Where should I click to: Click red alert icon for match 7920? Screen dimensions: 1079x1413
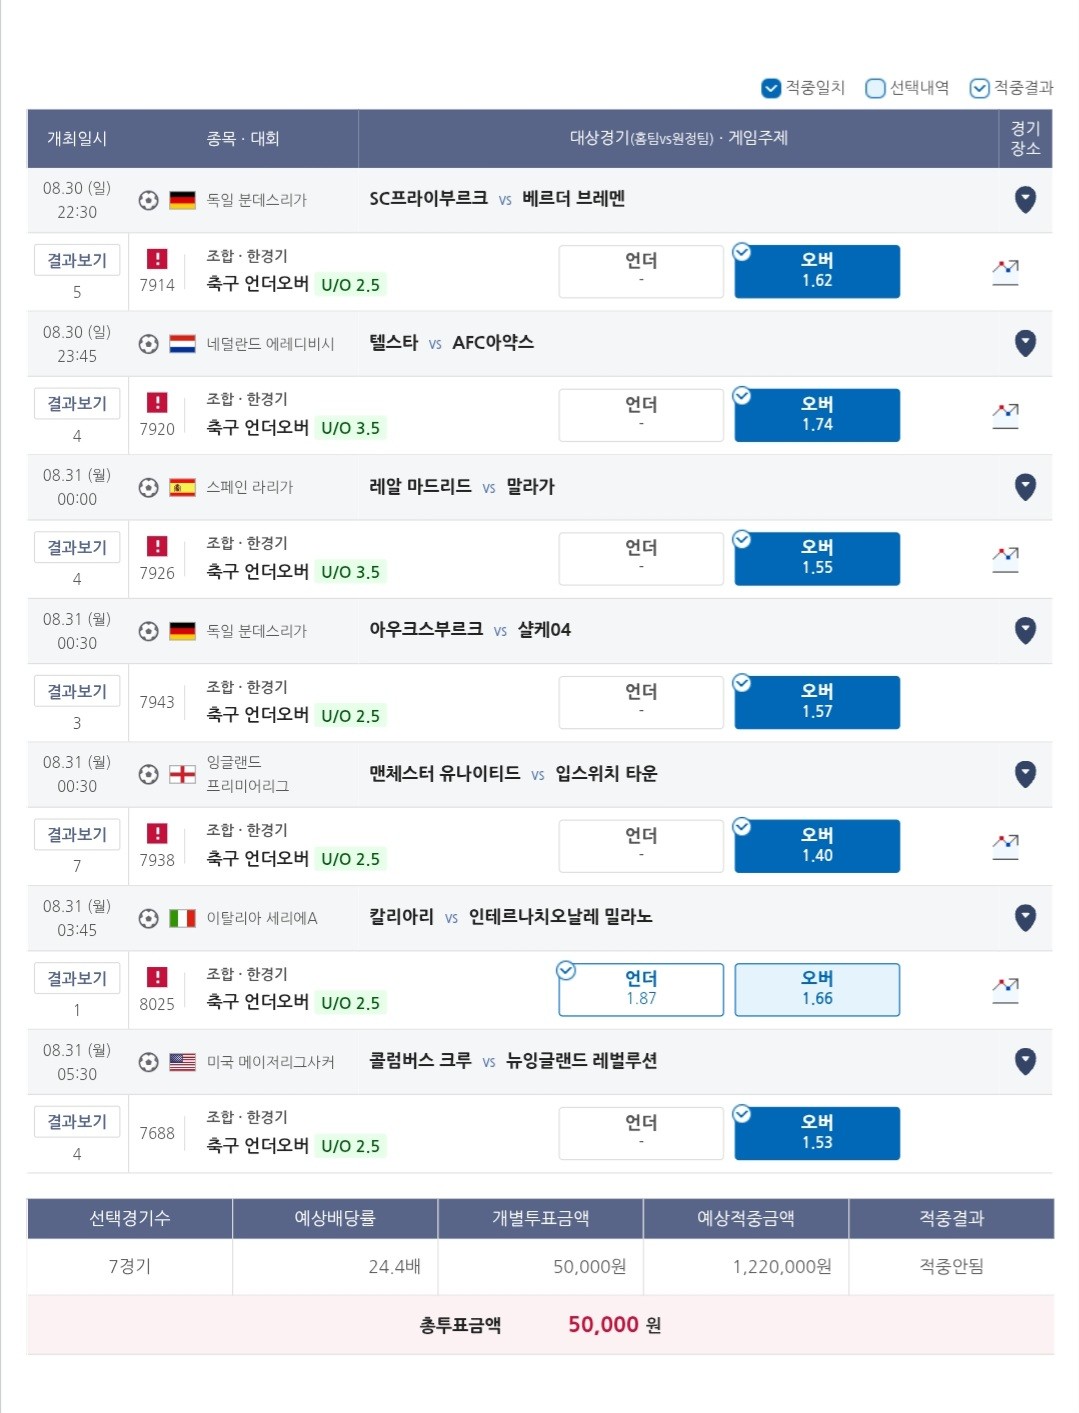pos(157,403)
